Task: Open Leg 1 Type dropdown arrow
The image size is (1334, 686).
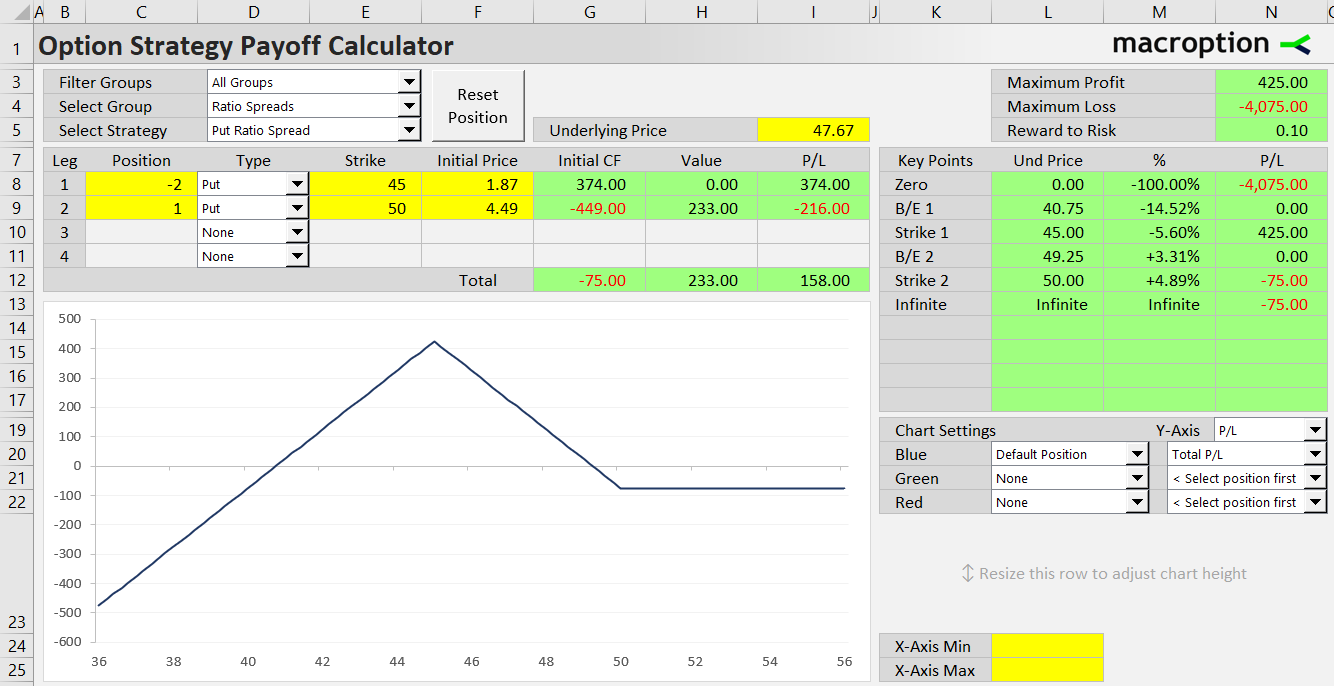Action: pyautogui.click(x=297, y=184)
